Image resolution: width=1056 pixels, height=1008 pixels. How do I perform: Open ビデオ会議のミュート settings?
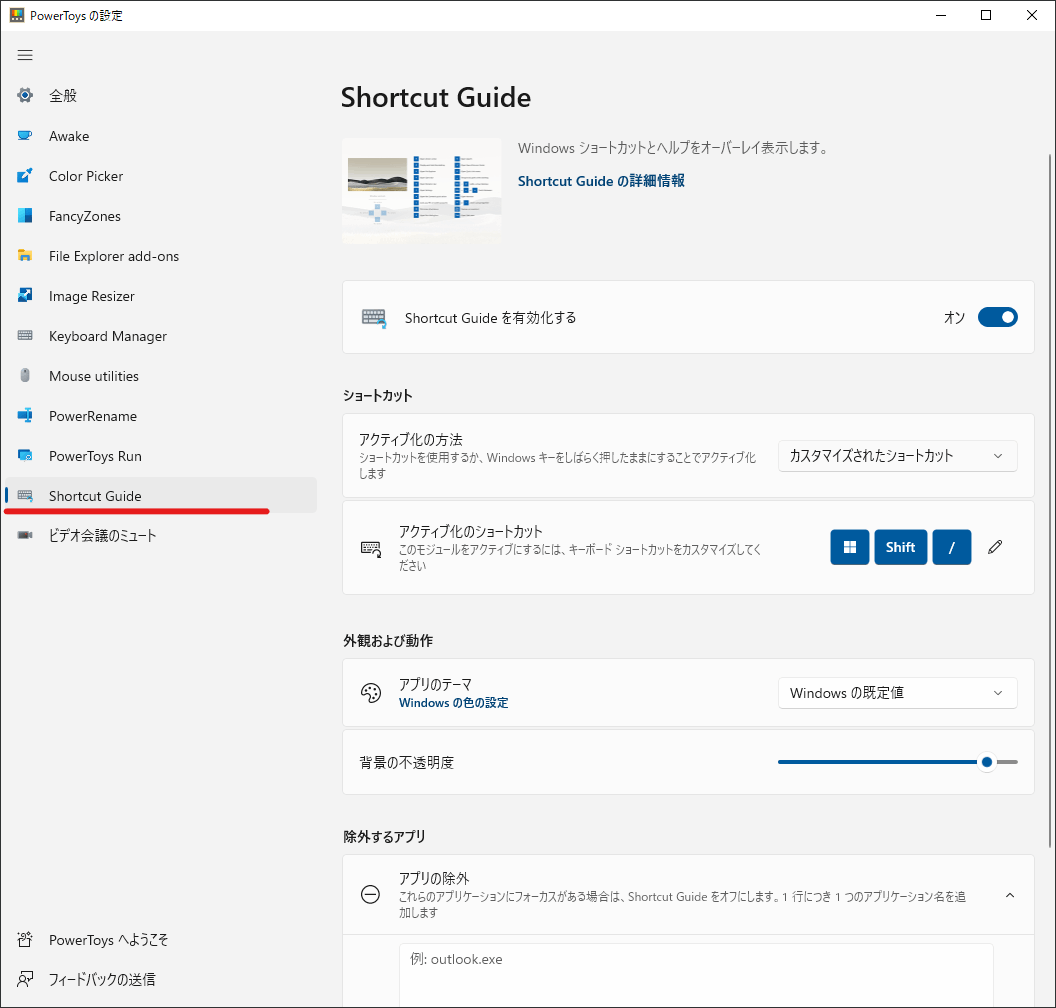pyautogui.click(x=160, y=535)
